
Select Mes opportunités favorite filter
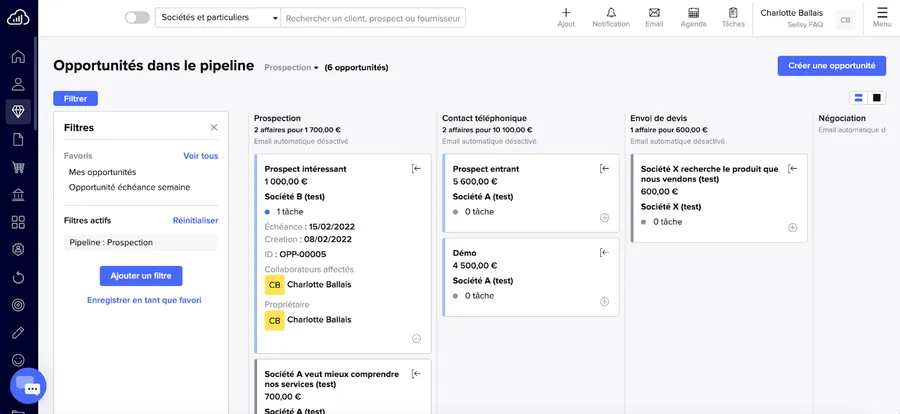coord(102,172)
